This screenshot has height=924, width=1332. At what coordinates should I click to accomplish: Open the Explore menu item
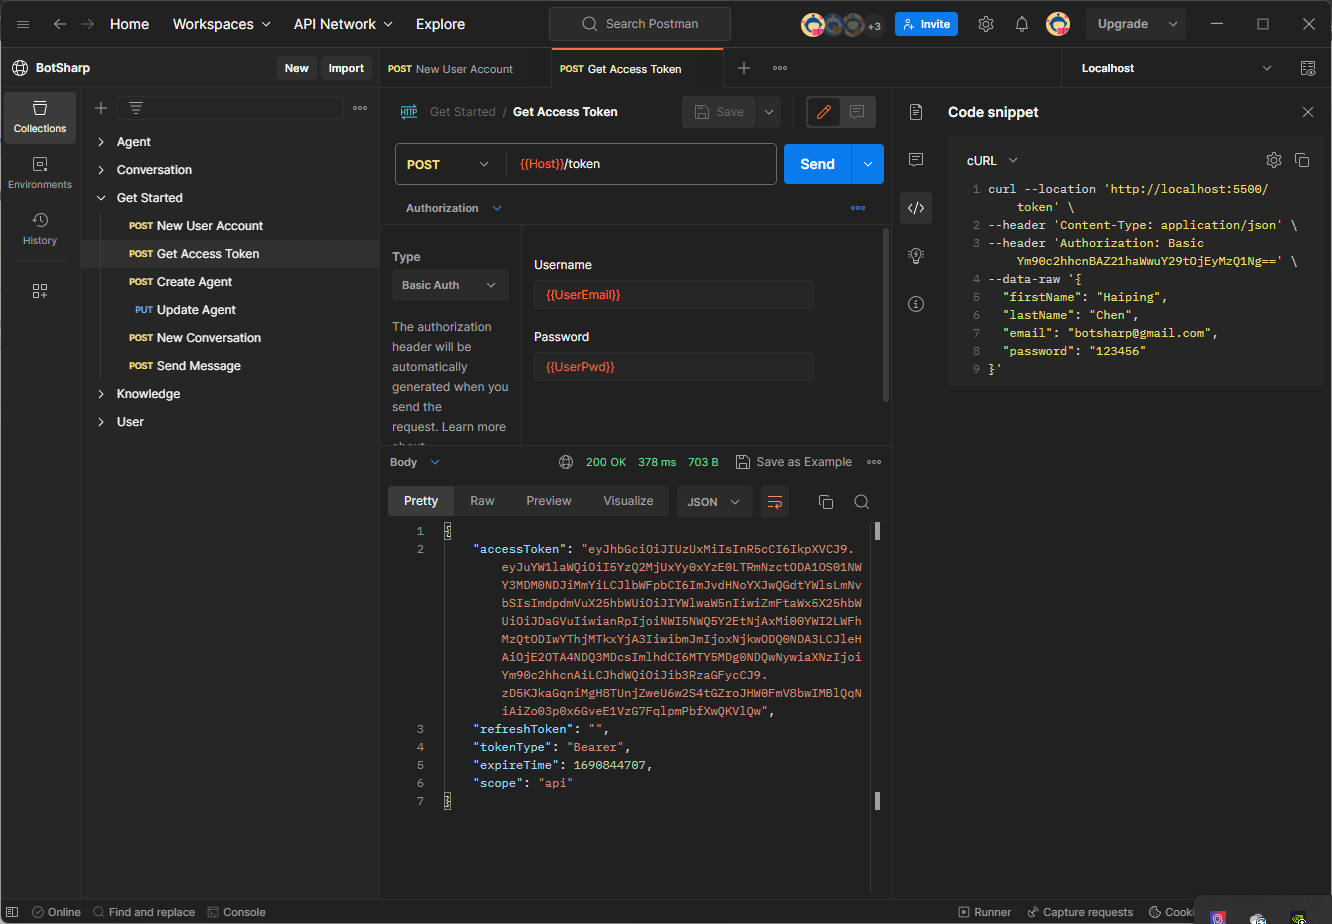coord(440,24)
